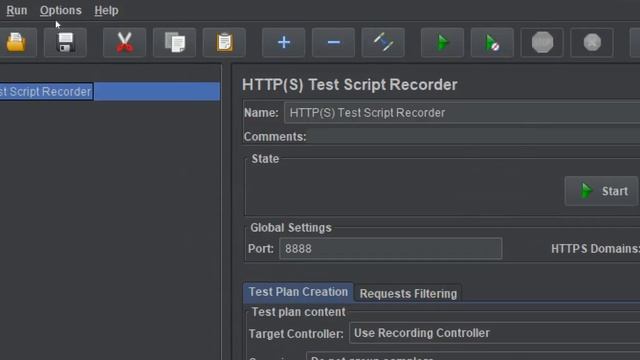The height and width of the screenshot is (360, 640).
Task: Cut the selected element with scissors icon
Action: pos(124,42)
